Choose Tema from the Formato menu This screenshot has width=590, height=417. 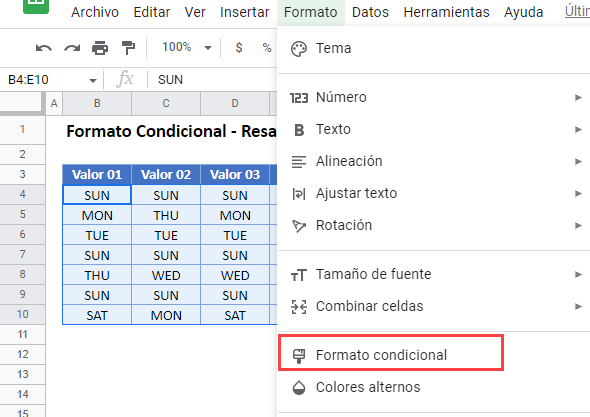click(x=434, y=49)
